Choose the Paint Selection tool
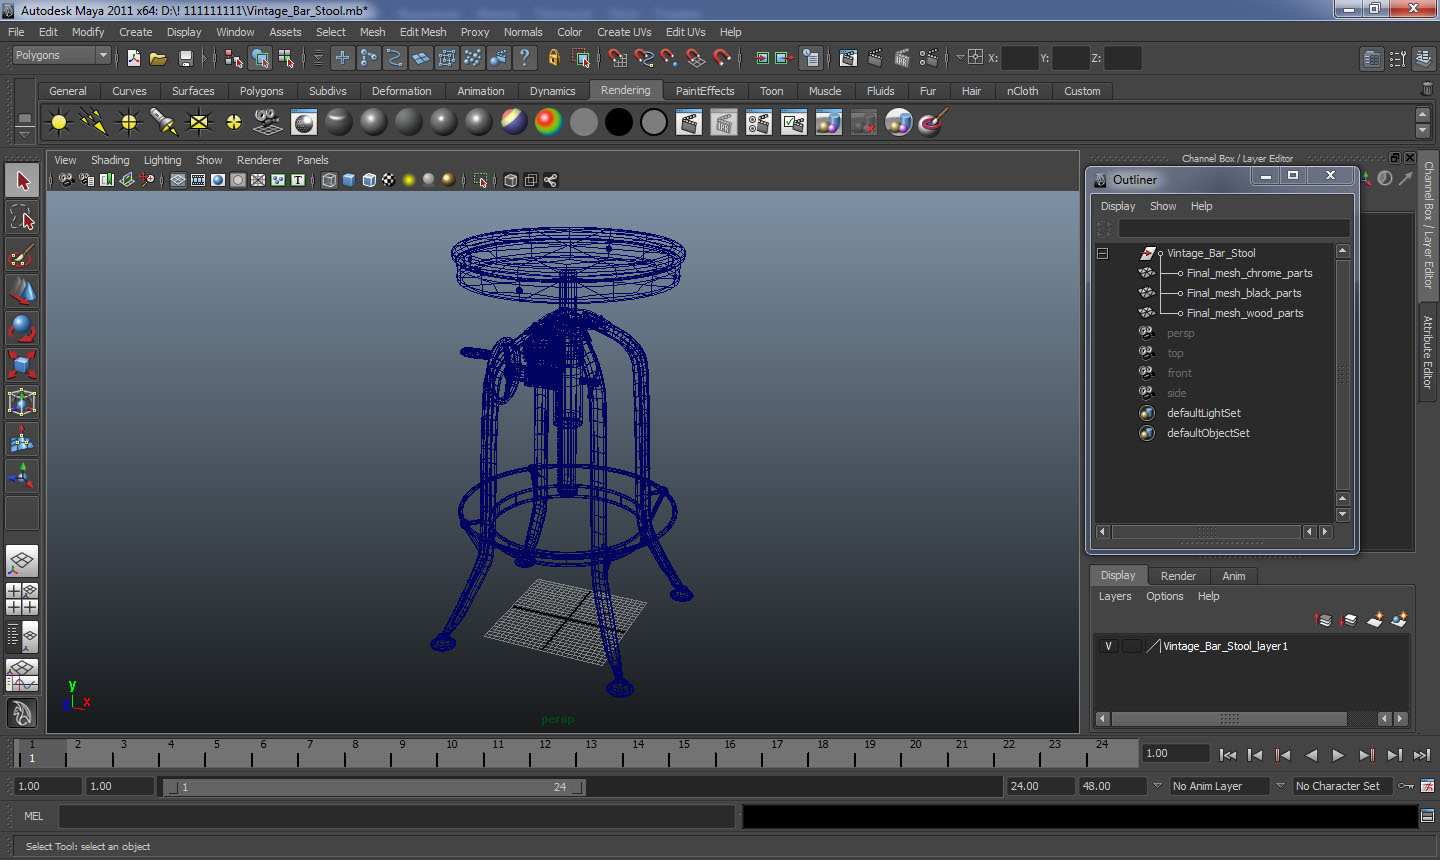The image size is (1440, 860). point(22,255)
